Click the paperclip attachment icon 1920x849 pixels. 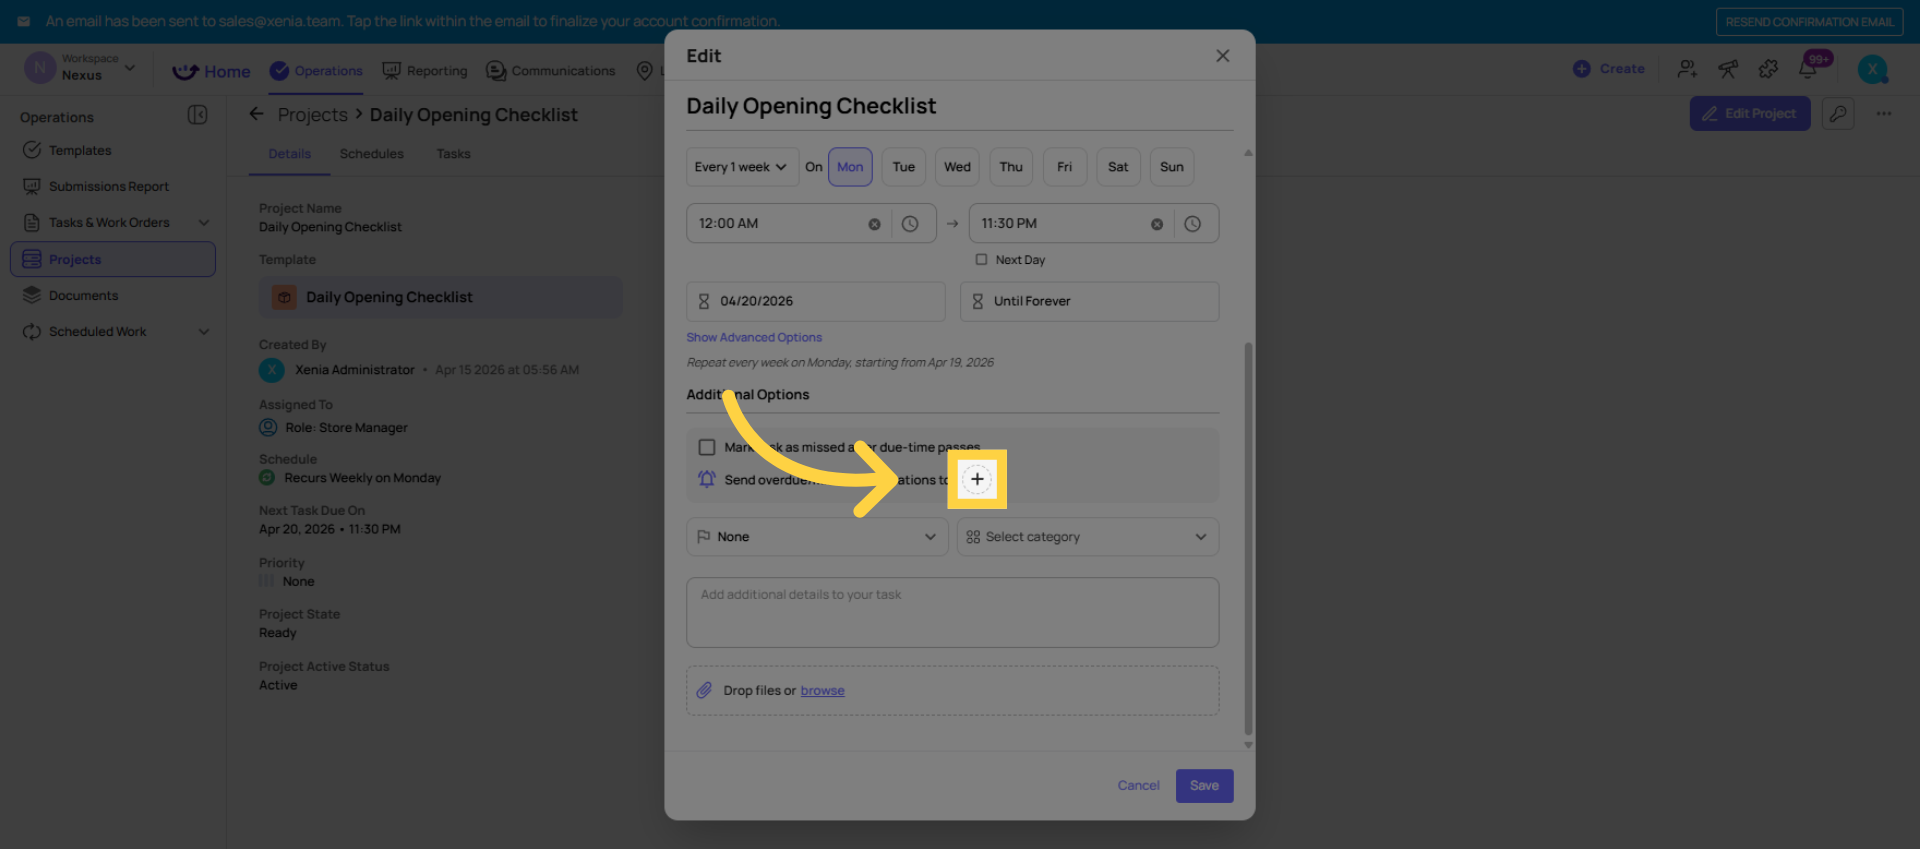tap(705, 691)
